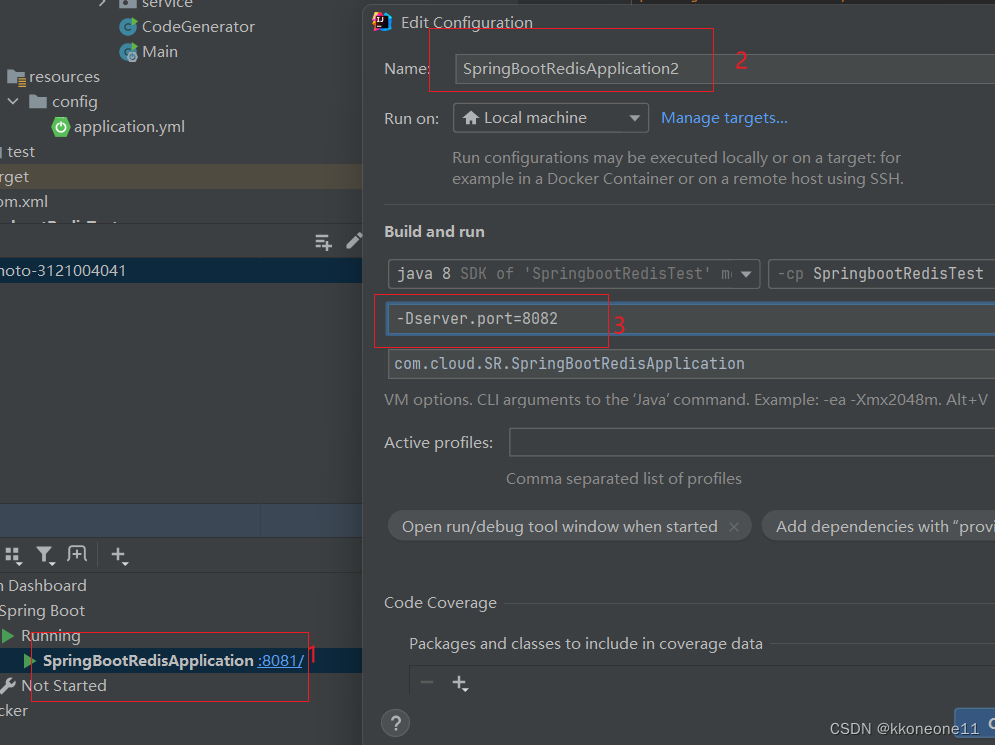Open the java 8 SDK dropdown
This screenshot has height=745, width=995.
574,274
